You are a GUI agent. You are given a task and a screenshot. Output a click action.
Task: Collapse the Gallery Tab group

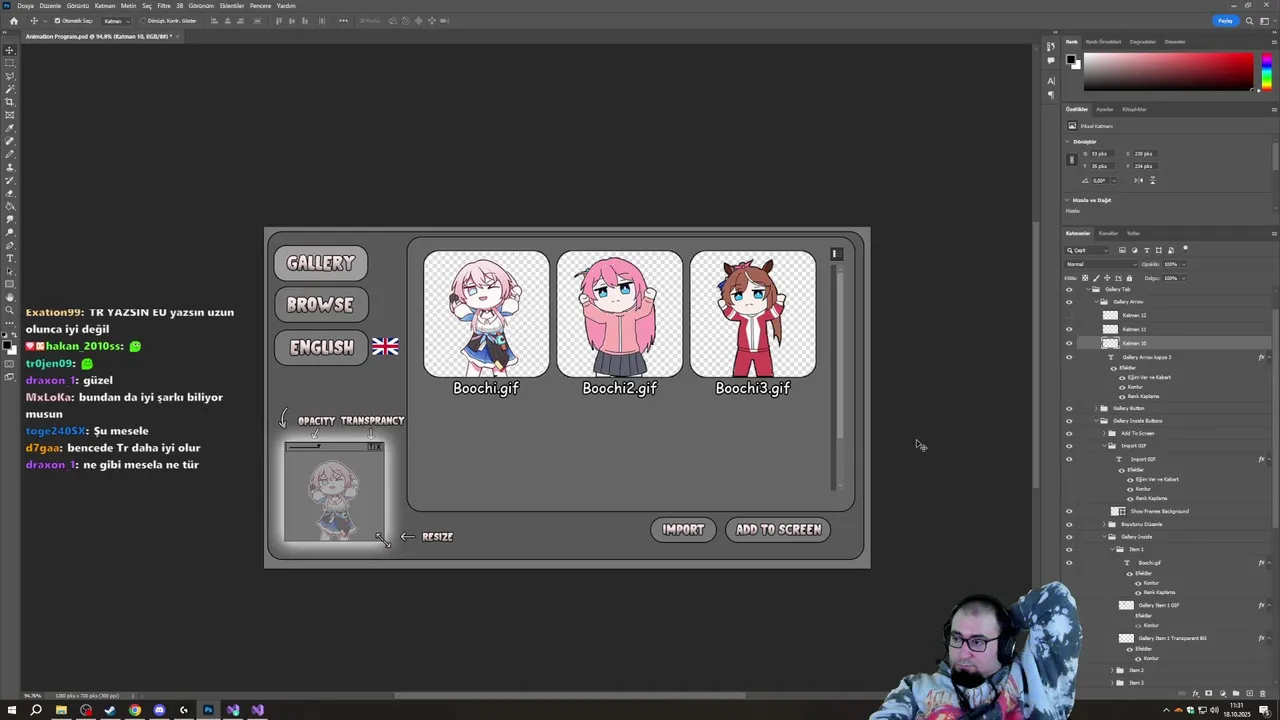click(1087, 289)
